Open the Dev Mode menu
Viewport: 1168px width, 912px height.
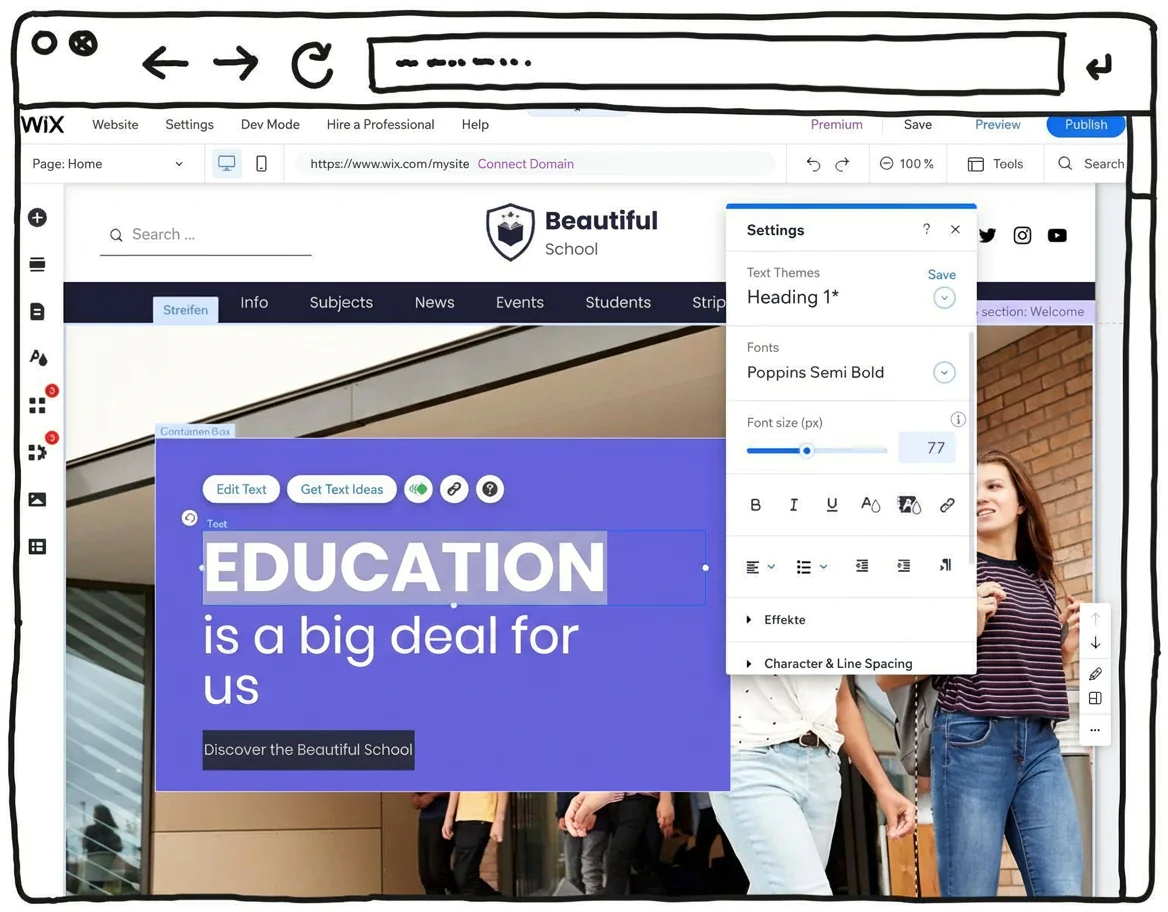(270, 124)
